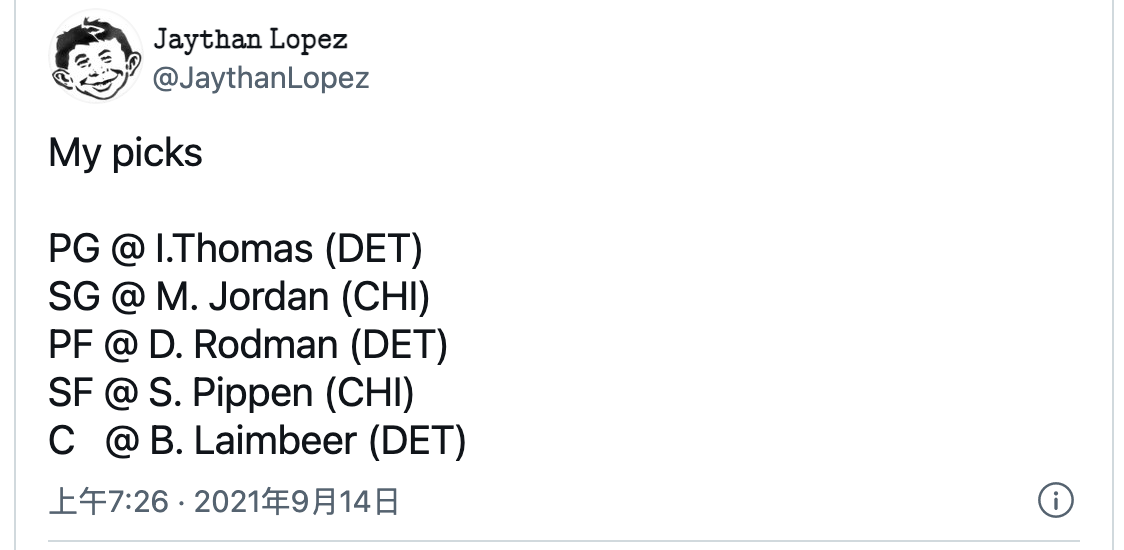The height and width of the screenshot is (550, 1124).
Task: Click the (CHI) text after M. Jordan
Action: click(x=385, y=297)
